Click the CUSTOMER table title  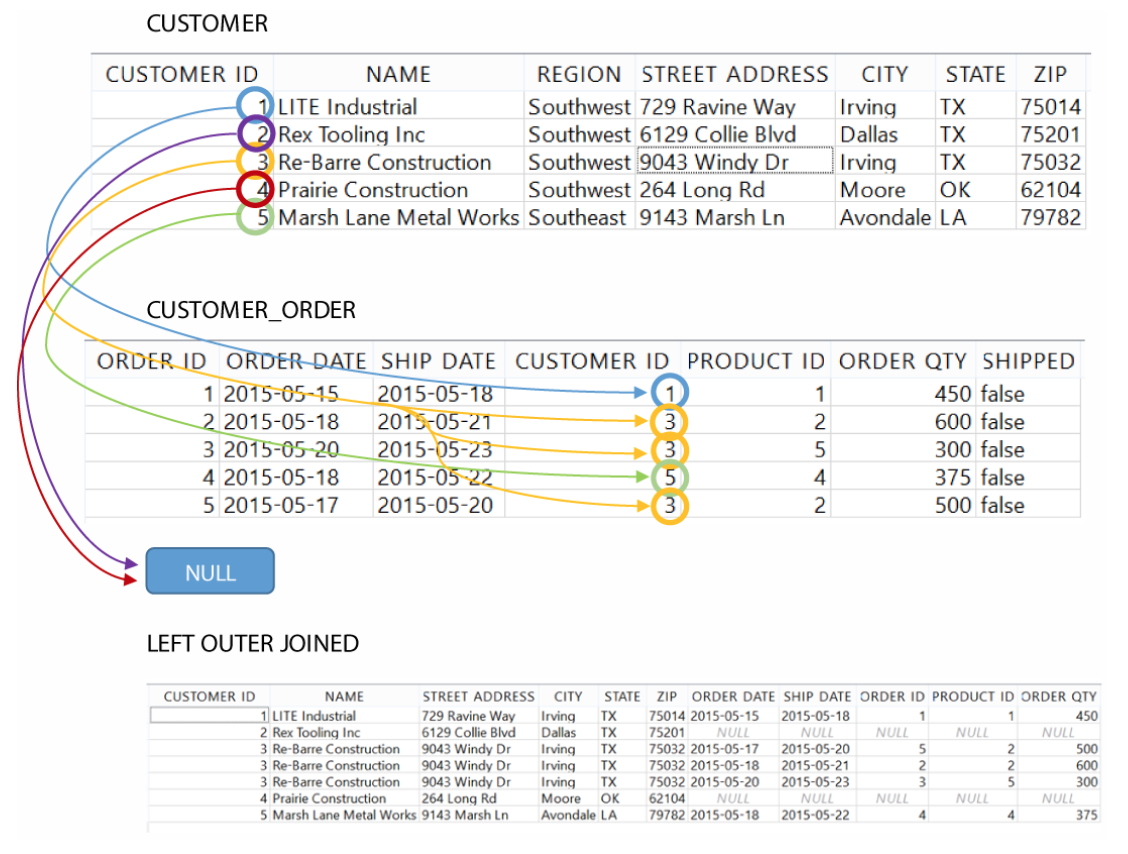(208, 23)
